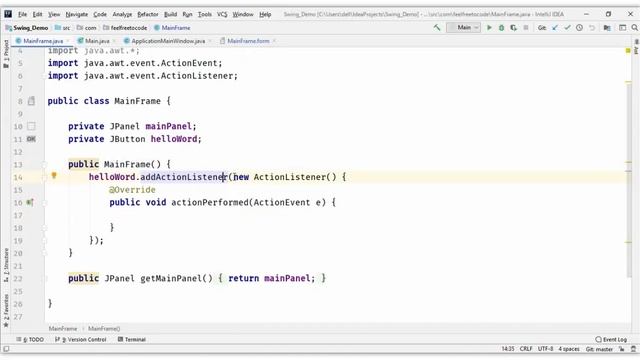
Task: Click MainFrame class in navigation bar
Action: click(172, 28)
